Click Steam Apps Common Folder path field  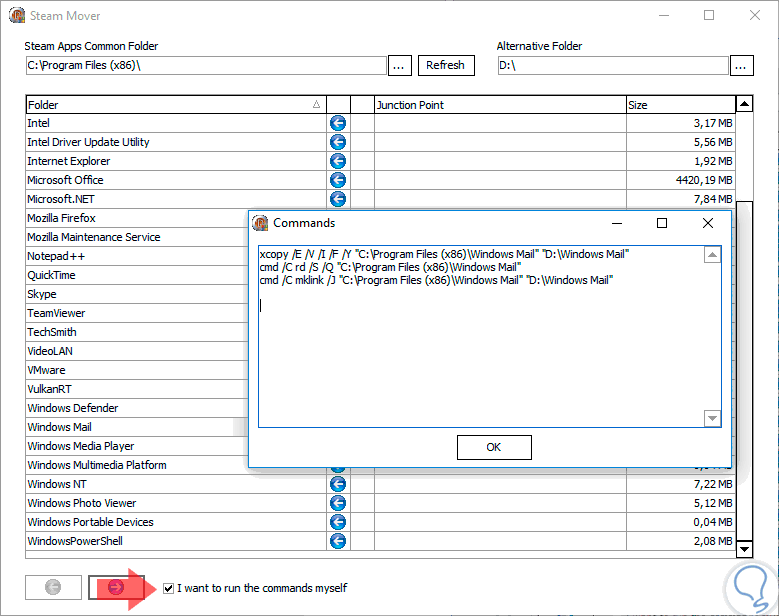(206, 66)
